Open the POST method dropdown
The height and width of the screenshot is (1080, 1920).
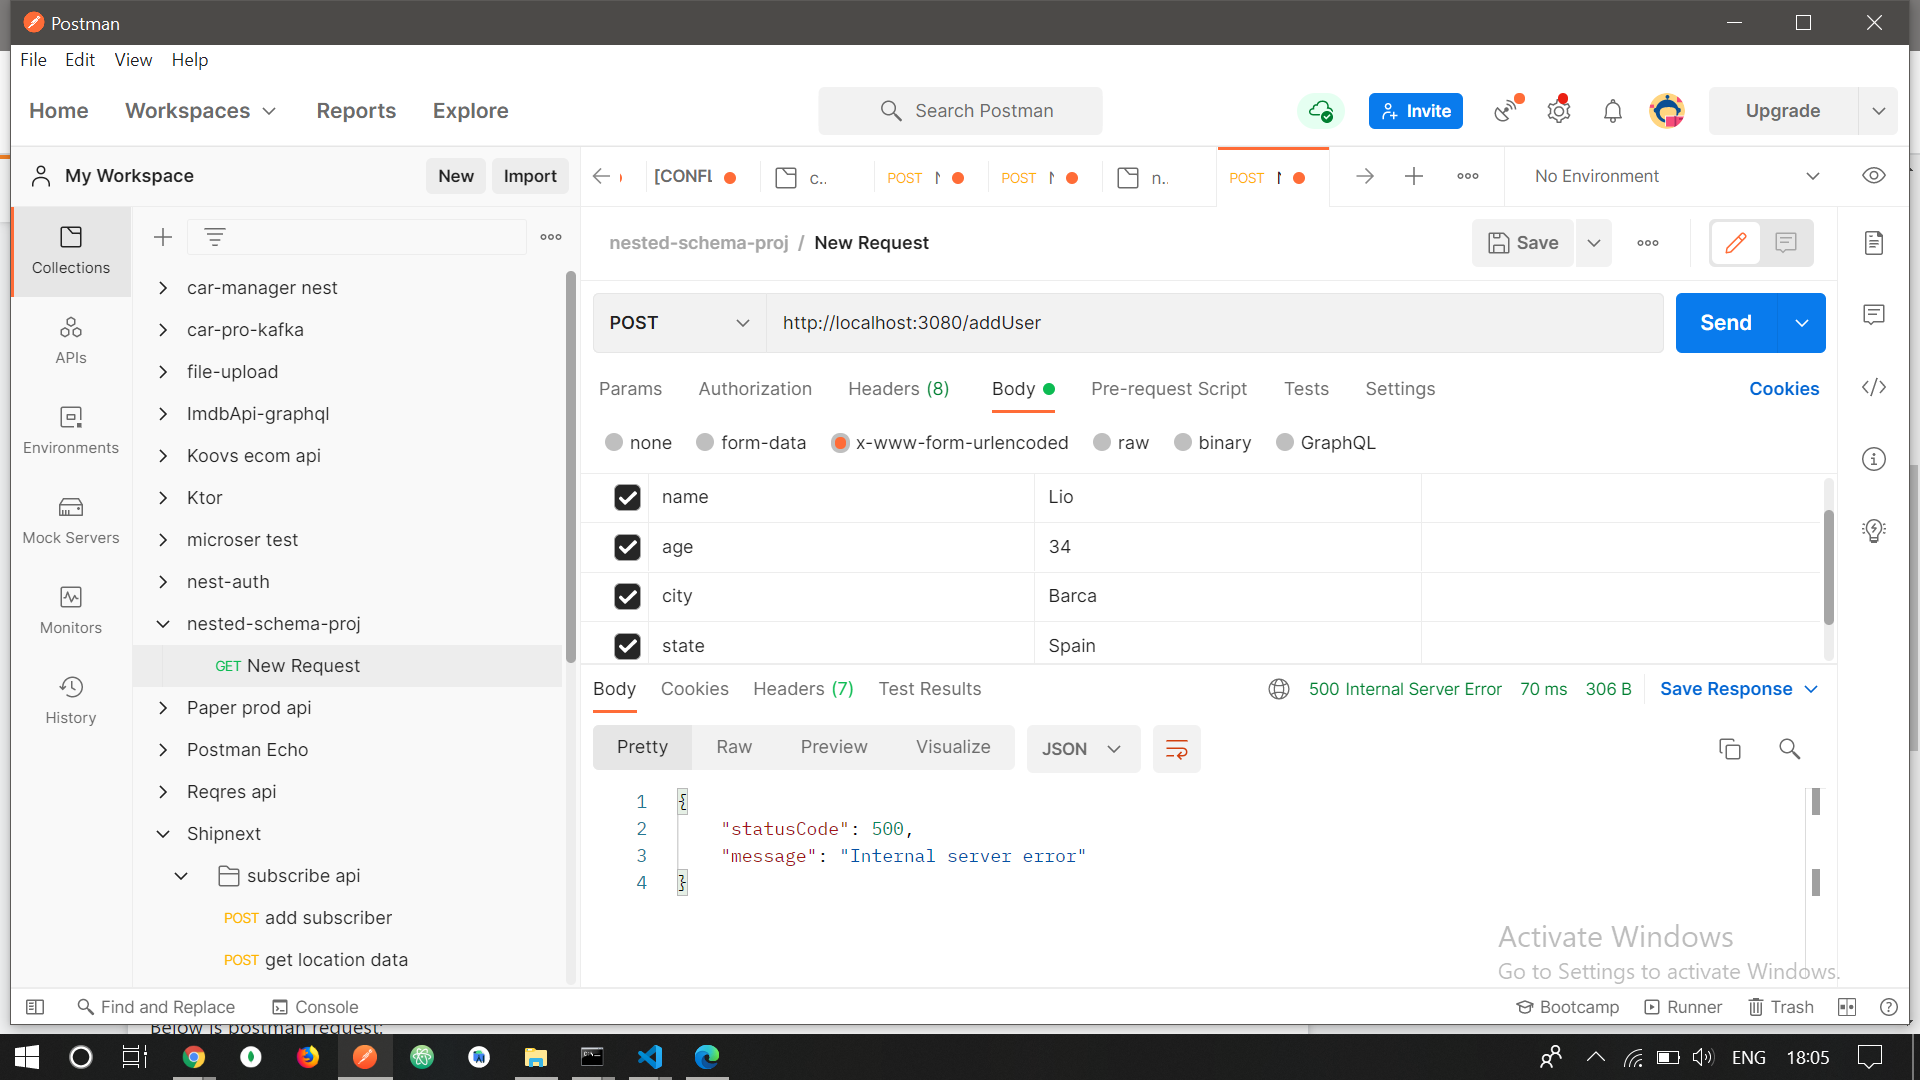pyautogui.click(x=680, y=323)
